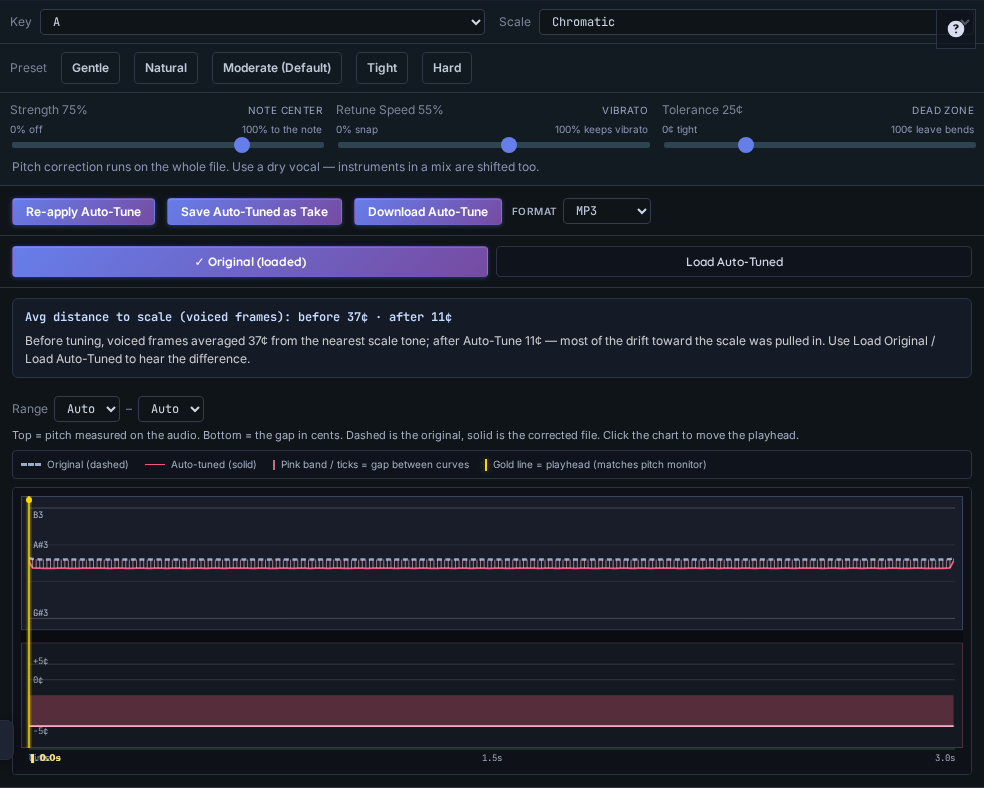The width and height of the screenshot is (984, 789).
Task: Open the second Range Auto dropdown
Action: click(x=171, y=409)
